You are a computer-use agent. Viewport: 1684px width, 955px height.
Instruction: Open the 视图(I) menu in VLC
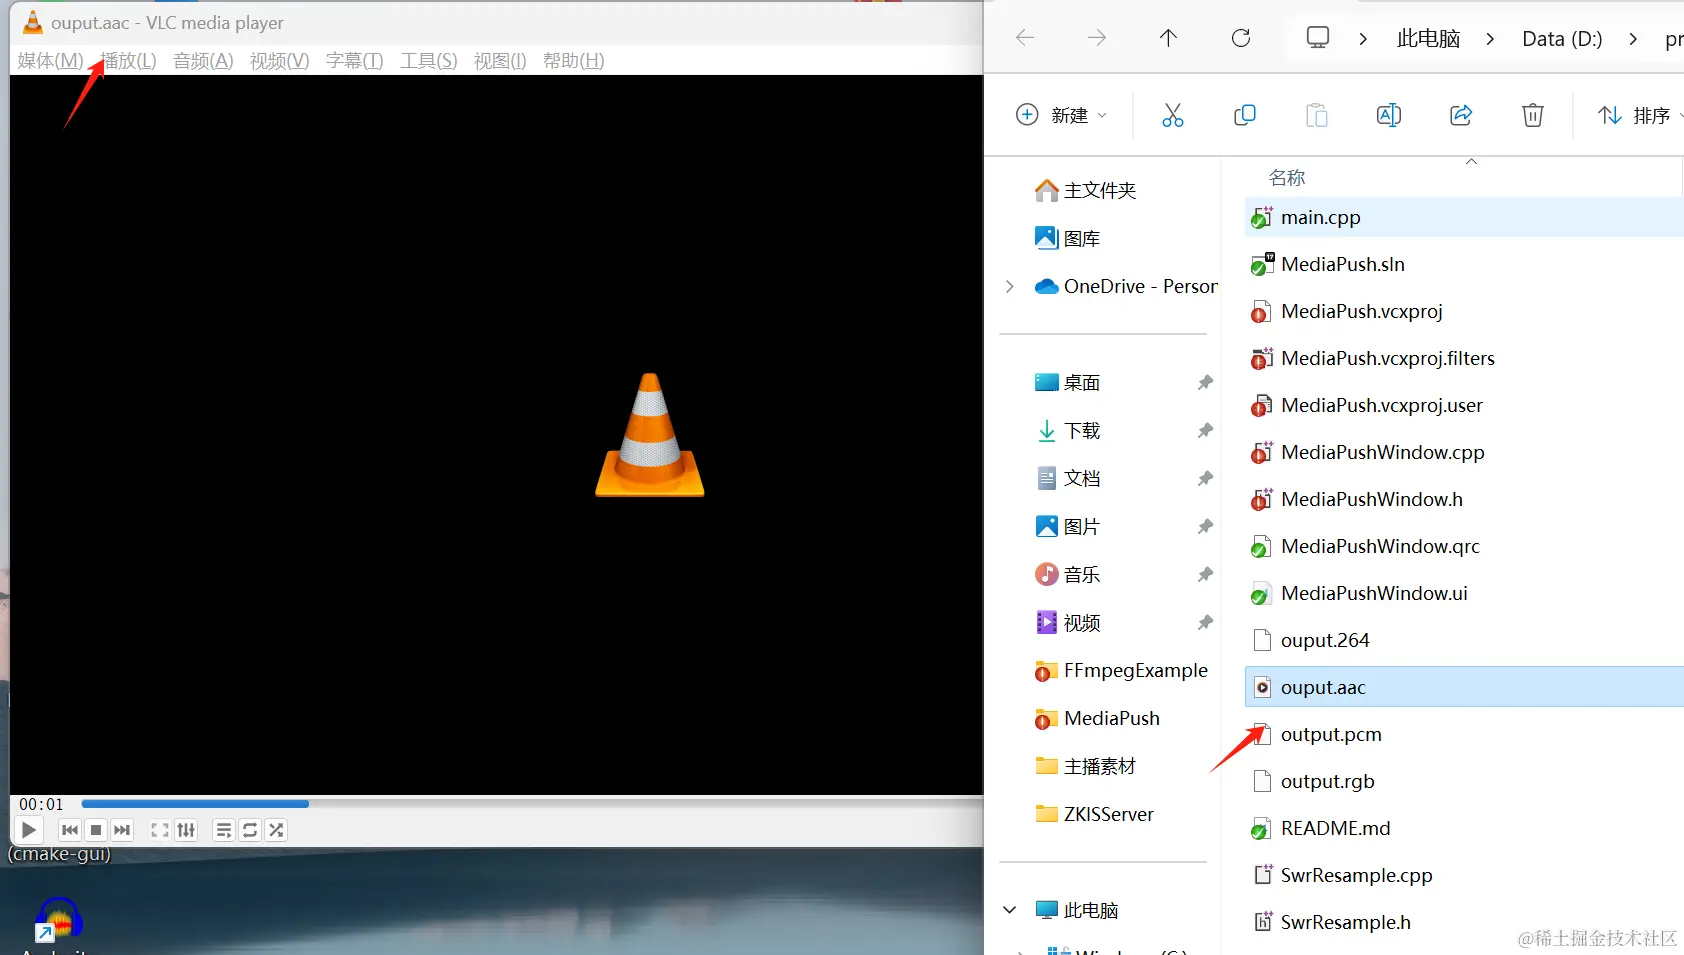point(500,61)
